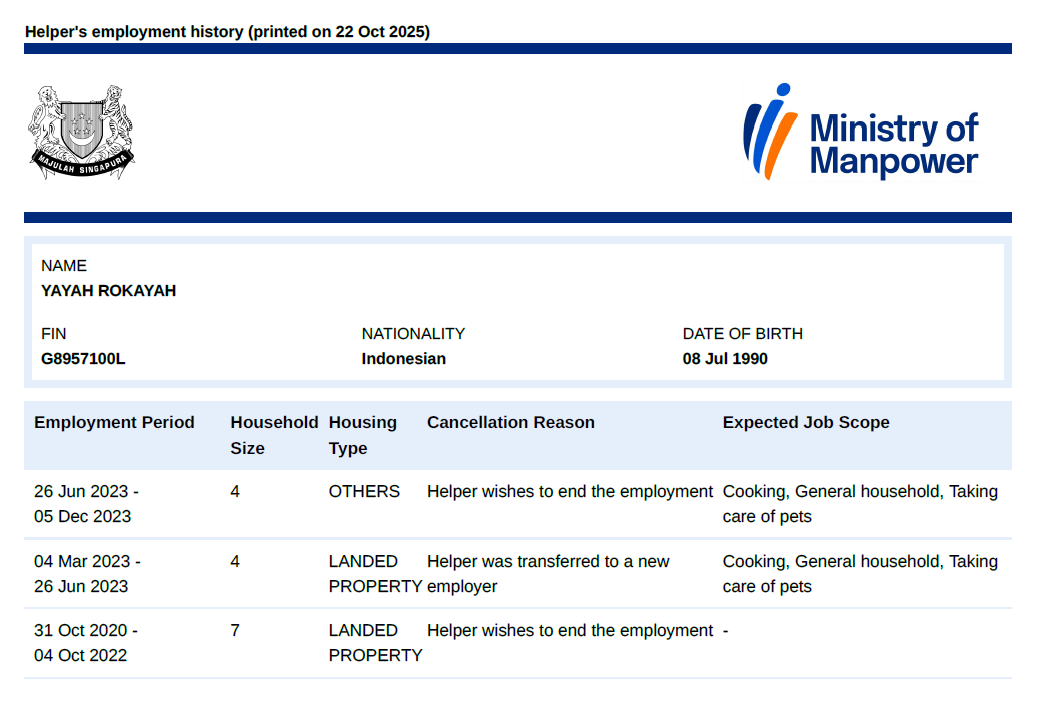Click the 31 Oct 2020 - 04 Oct 2022 period
Screen dimensions: 1051x713
86,643
